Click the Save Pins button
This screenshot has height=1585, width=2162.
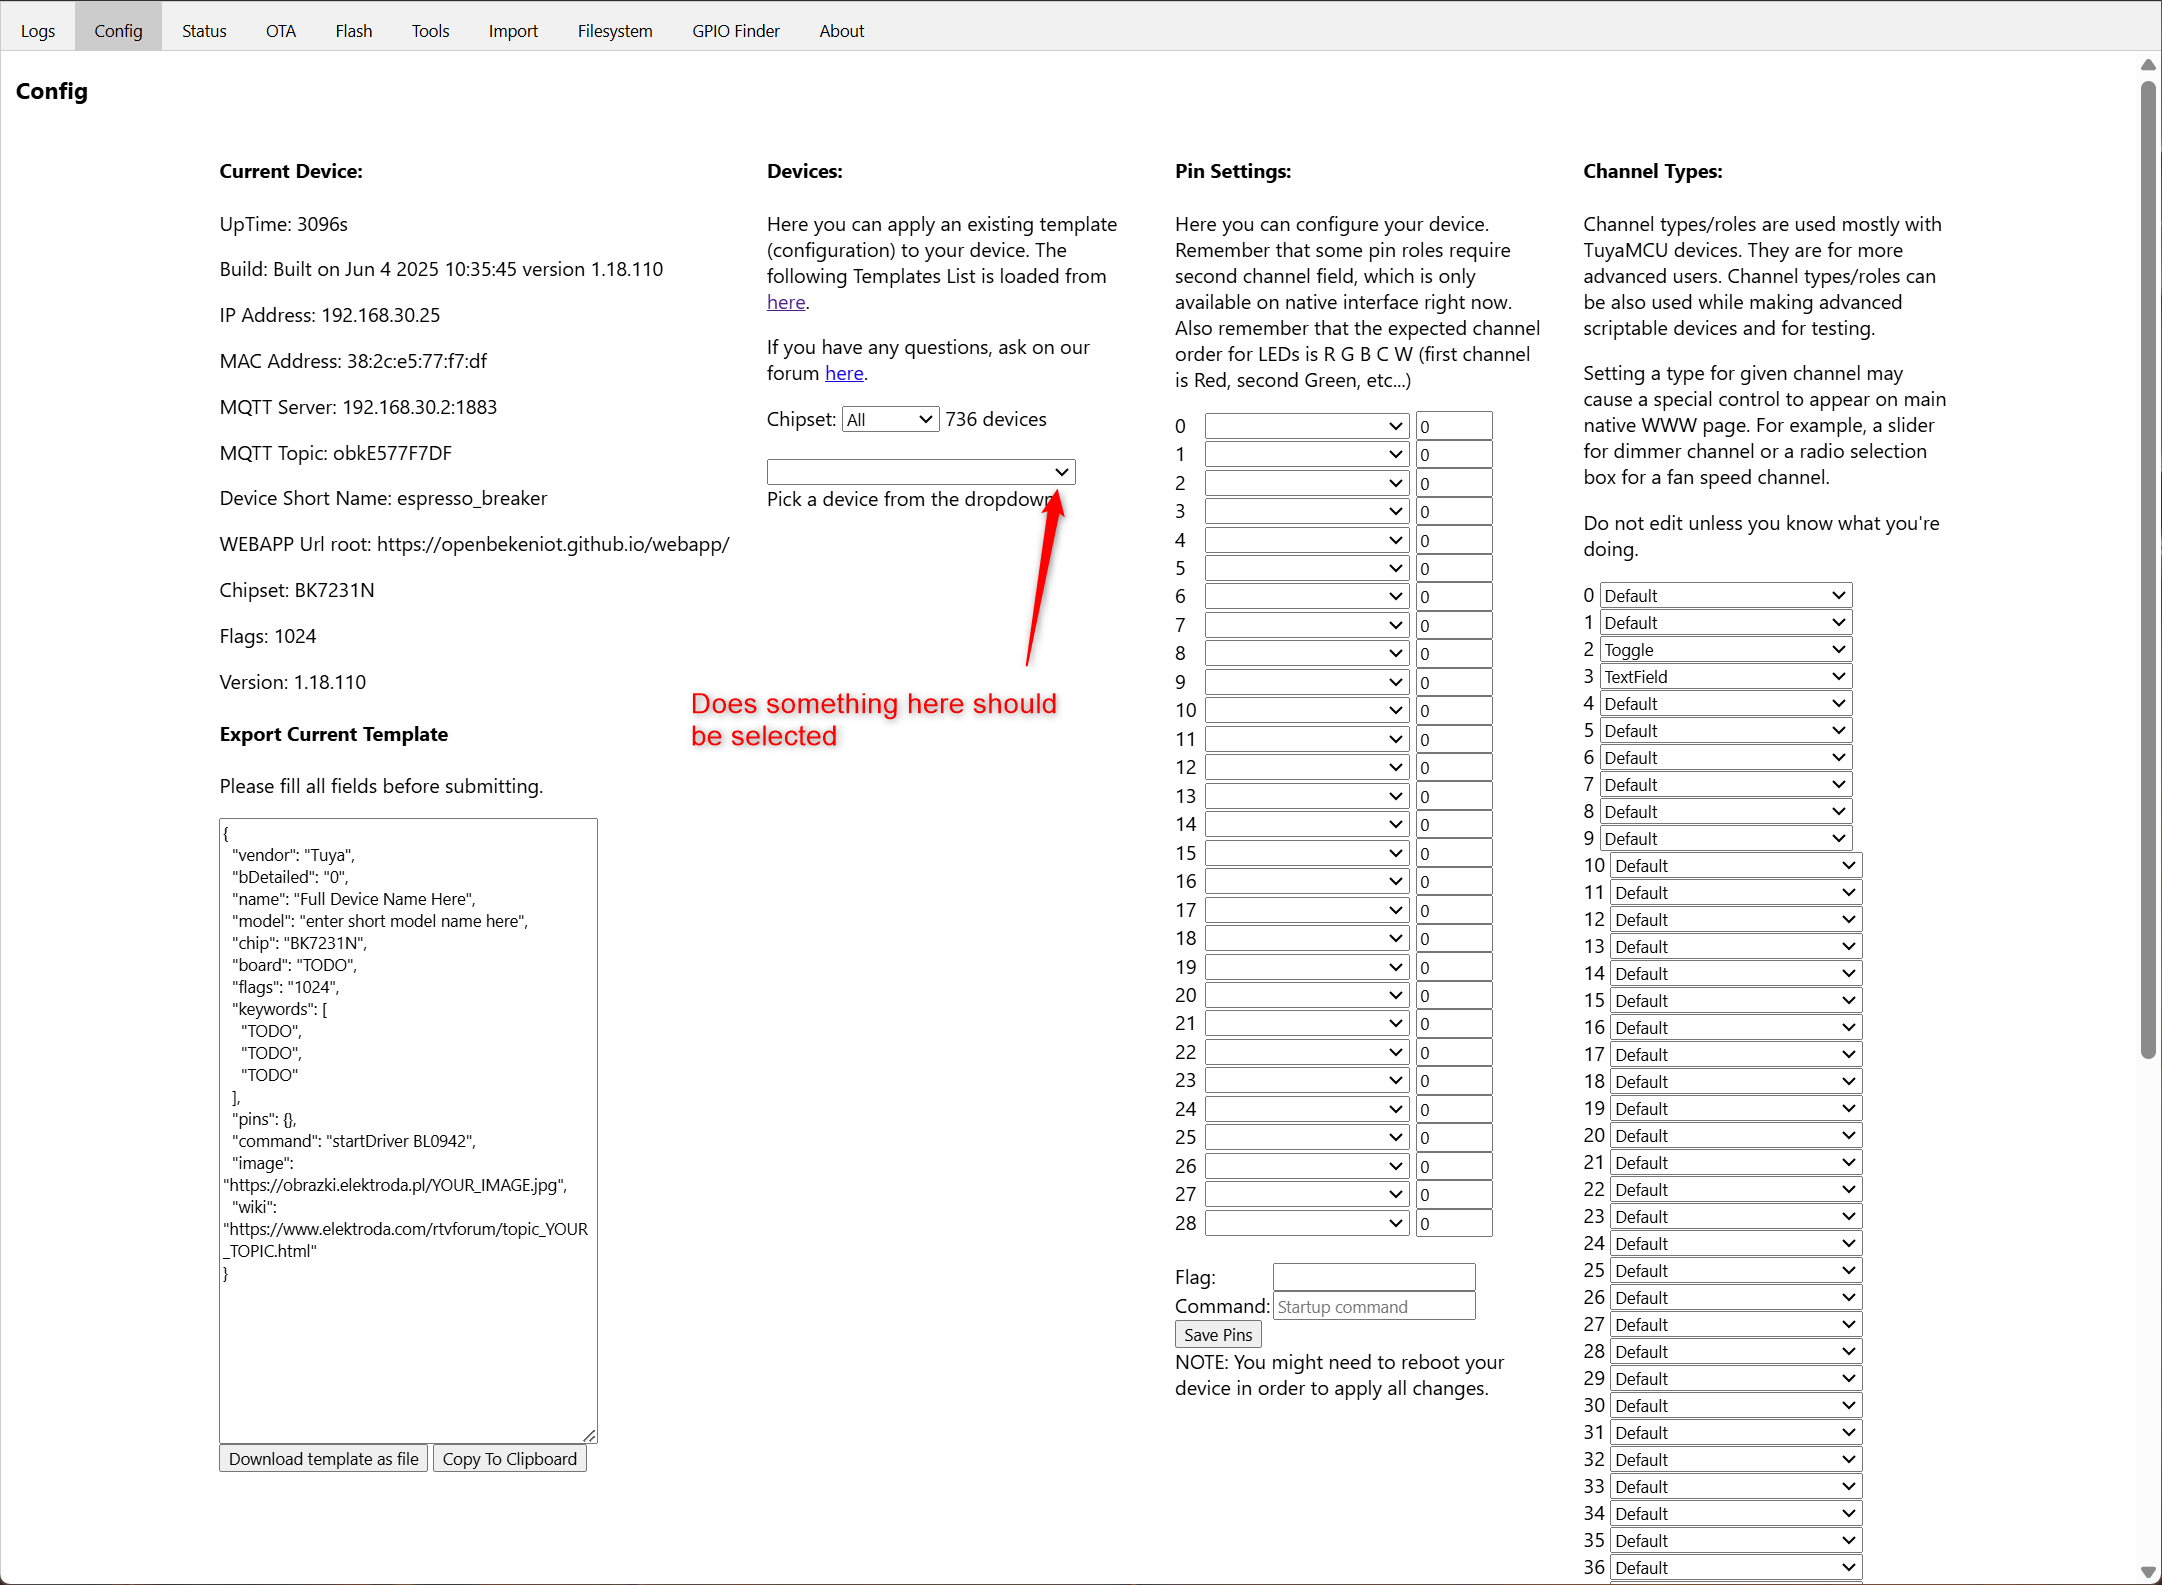click(1218, 1335)
